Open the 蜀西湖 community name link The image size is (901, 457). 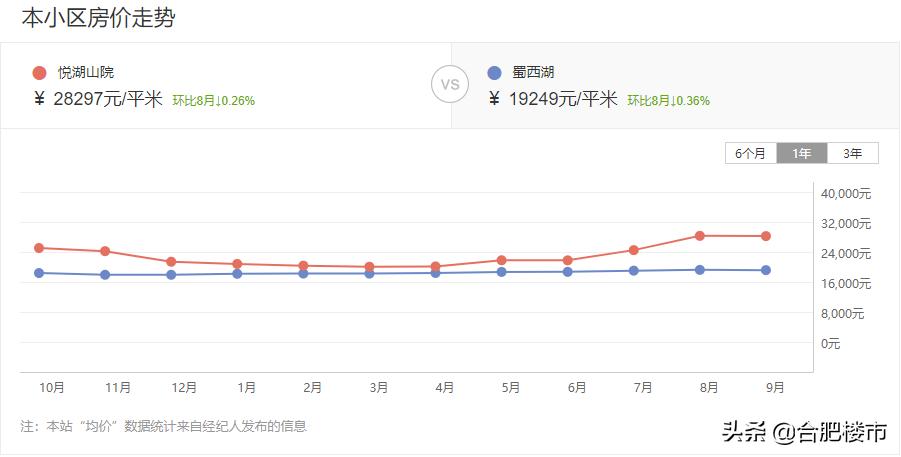click(x=535, y=73)
